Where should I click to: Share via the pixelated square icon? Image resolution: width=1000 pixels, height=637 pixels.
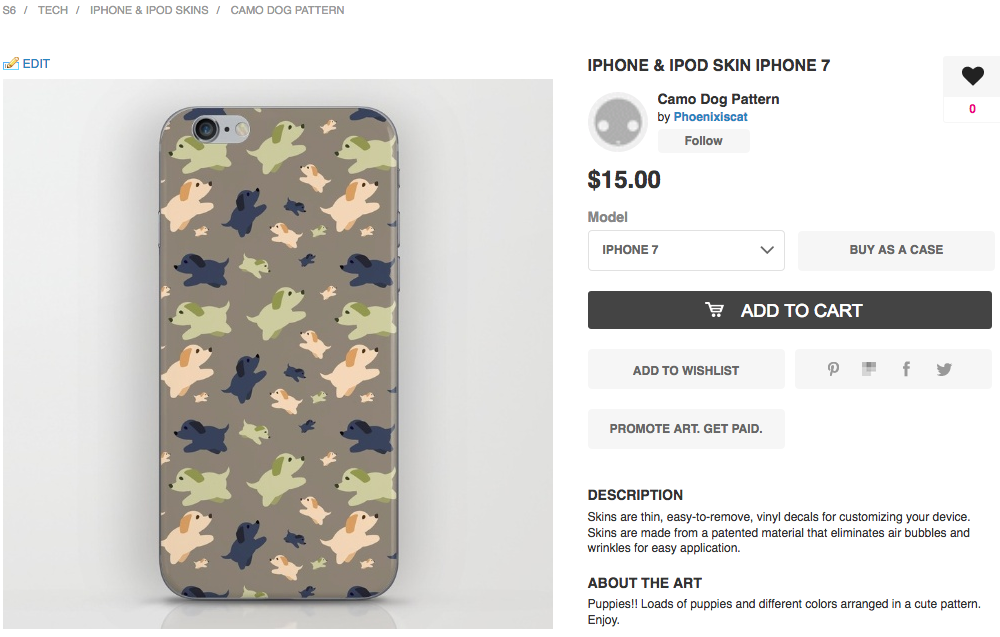(x=869, y=369)
